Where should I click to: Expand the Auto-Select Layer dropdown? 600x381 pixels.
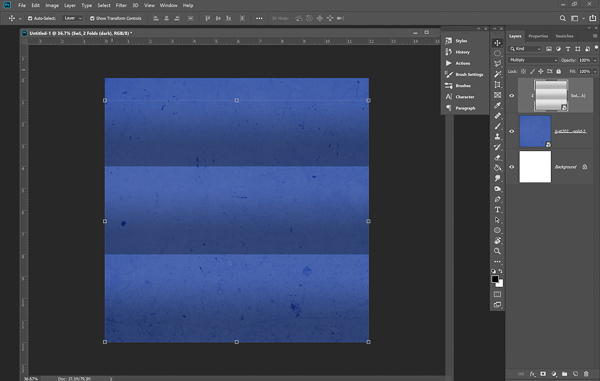point(72,18)
